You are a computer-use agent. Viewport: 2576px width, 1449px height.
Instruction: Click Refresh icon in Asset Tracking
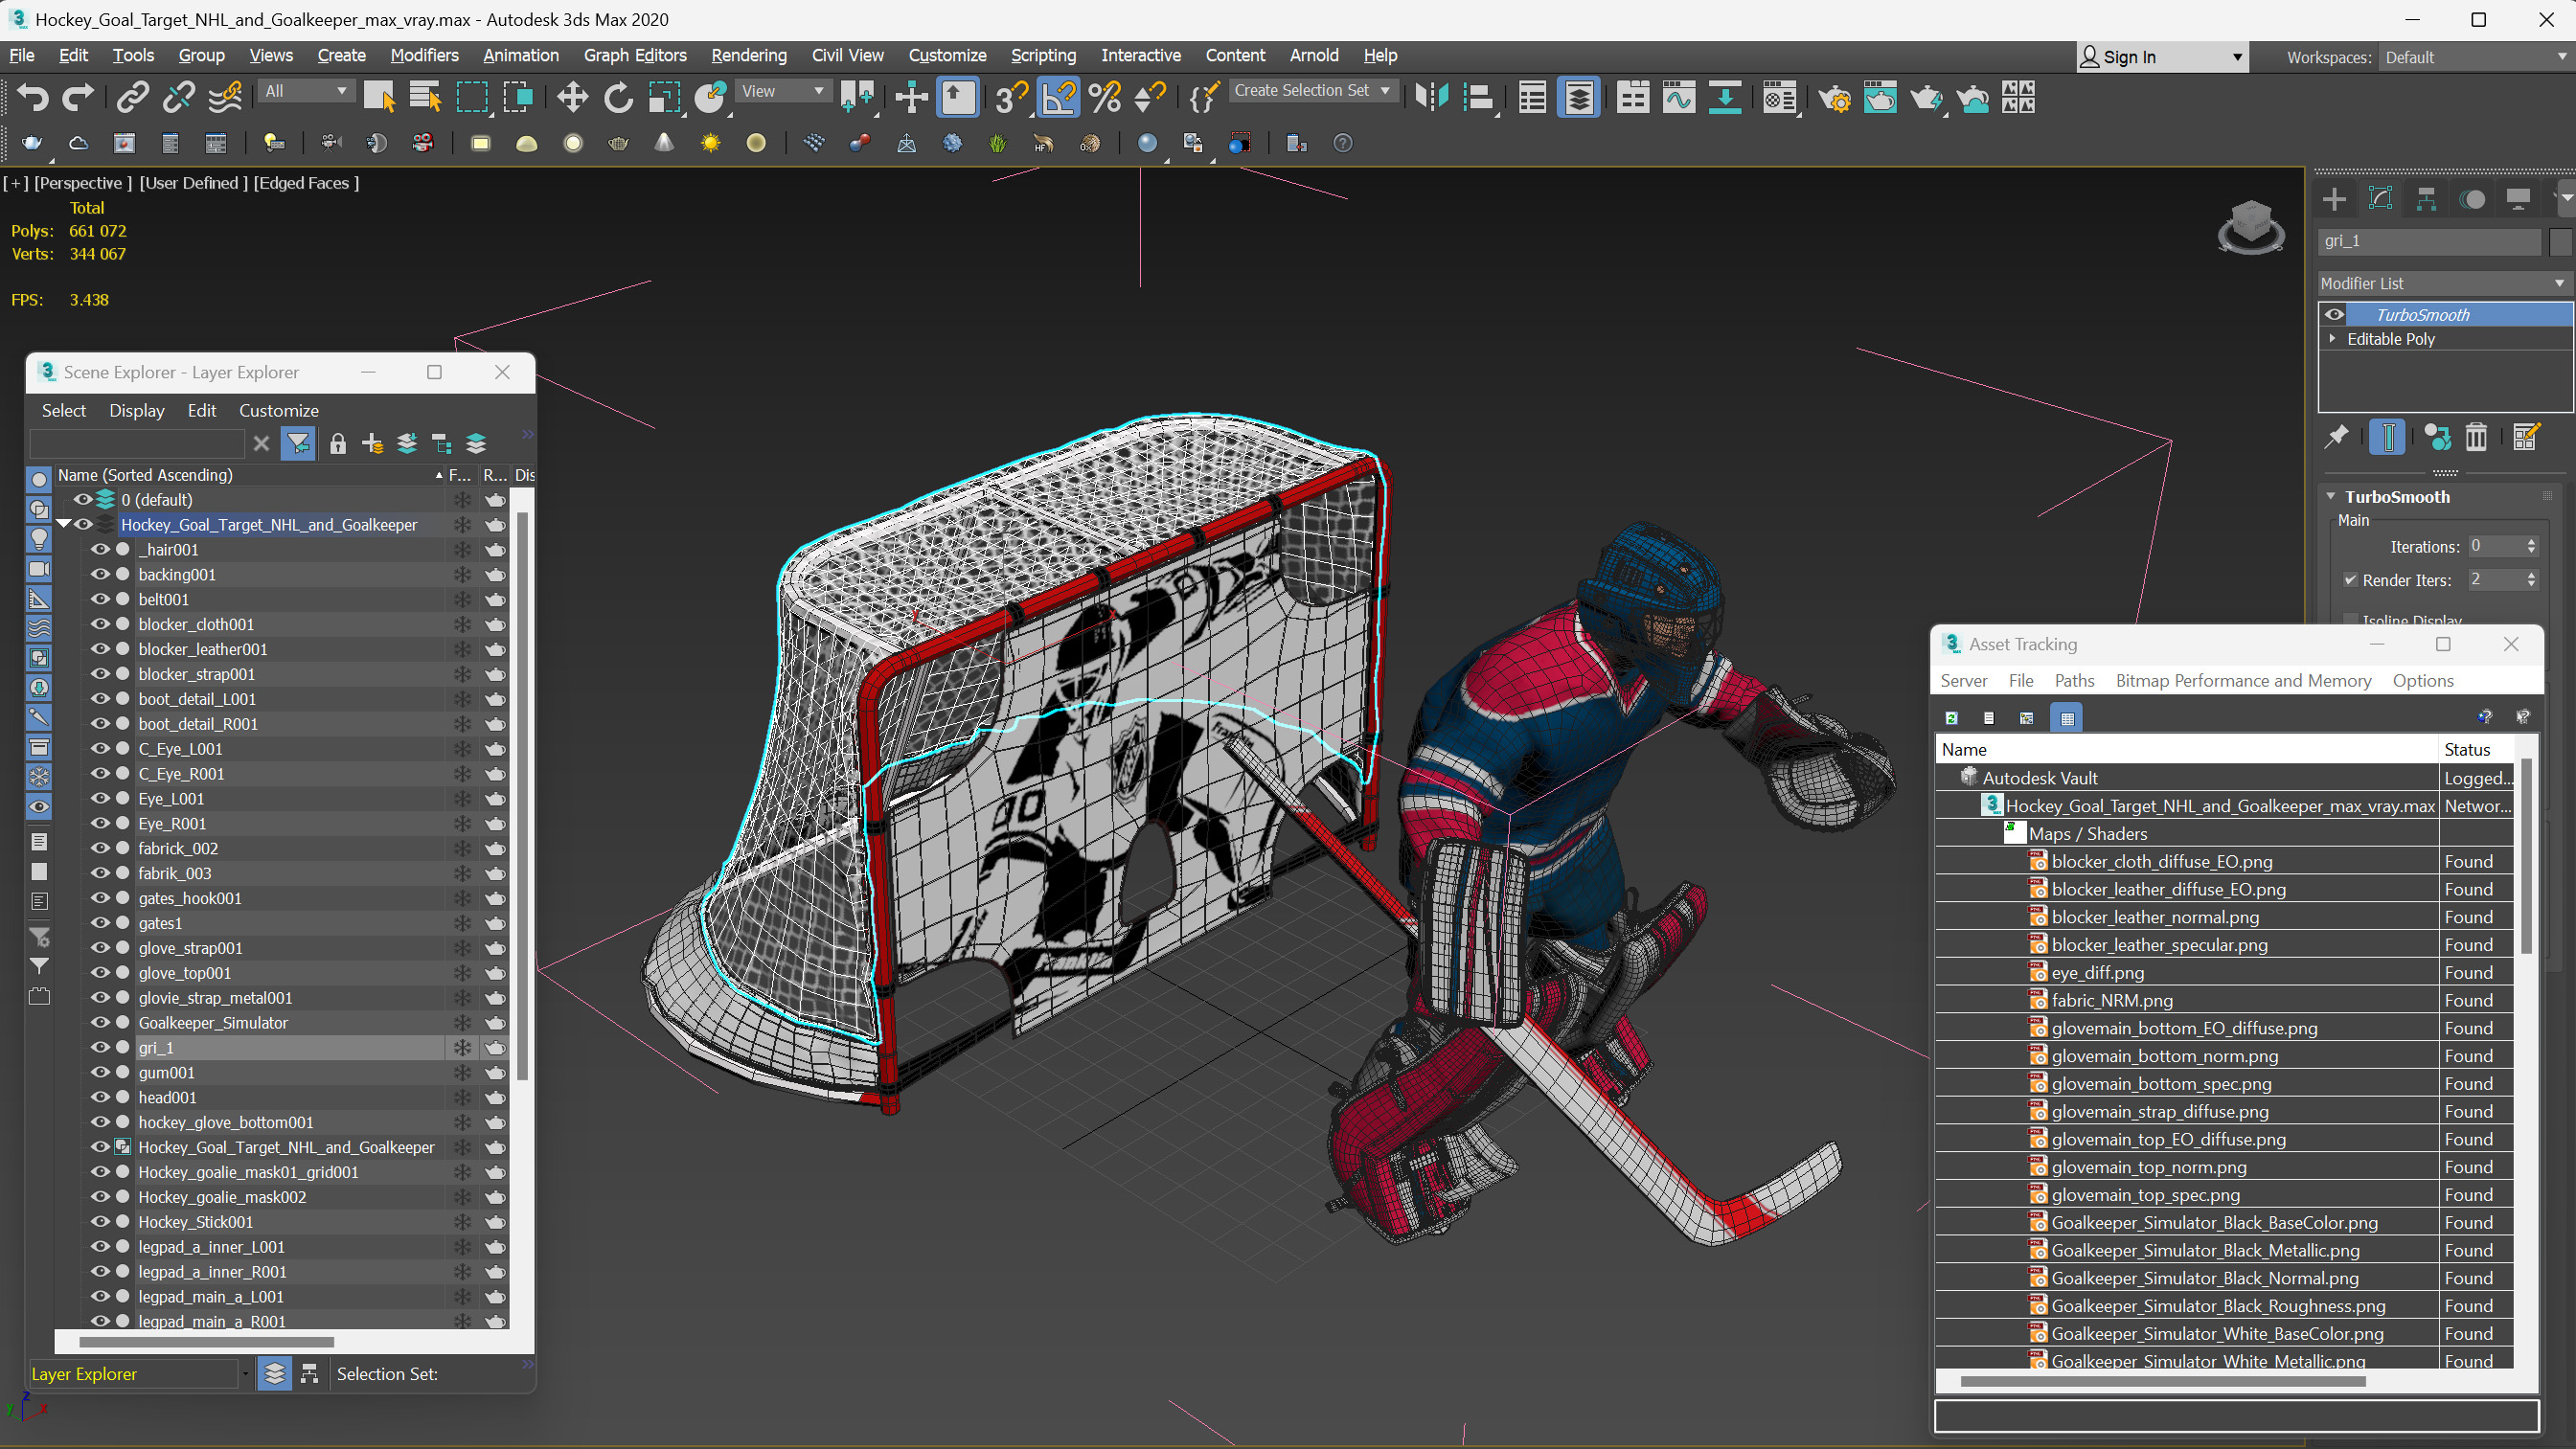(x=1951, y=717)
